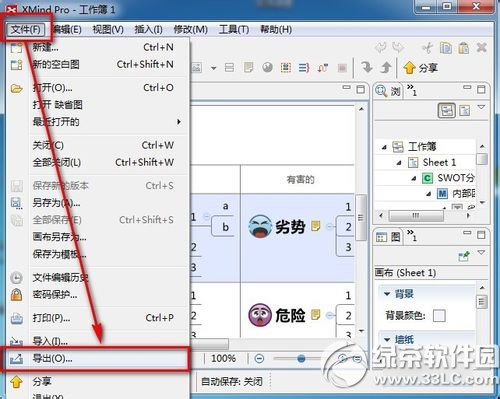Click the note icon beside 劣势 topic
This screenshot has width=500, height=399.
pyautogui.click(x=316, y=226)
